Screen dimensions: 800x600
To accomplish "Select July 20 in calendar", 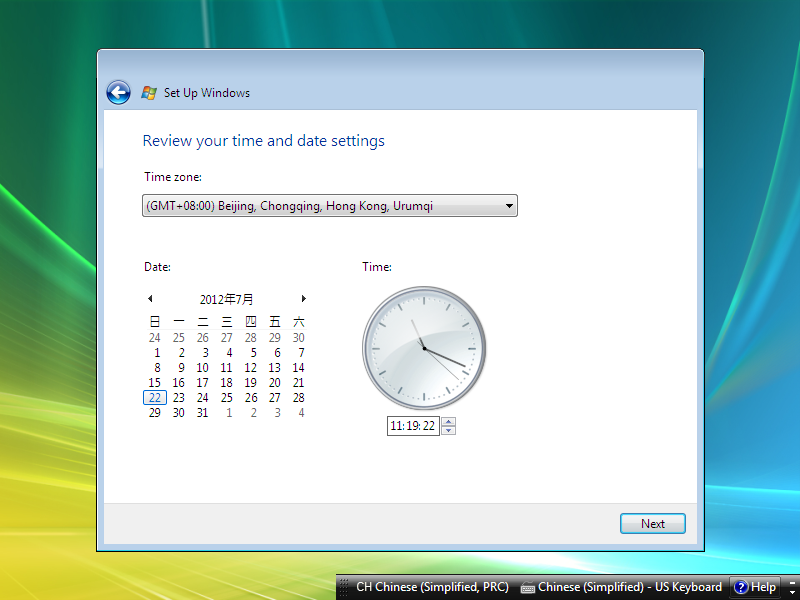I will coord(274,383).
